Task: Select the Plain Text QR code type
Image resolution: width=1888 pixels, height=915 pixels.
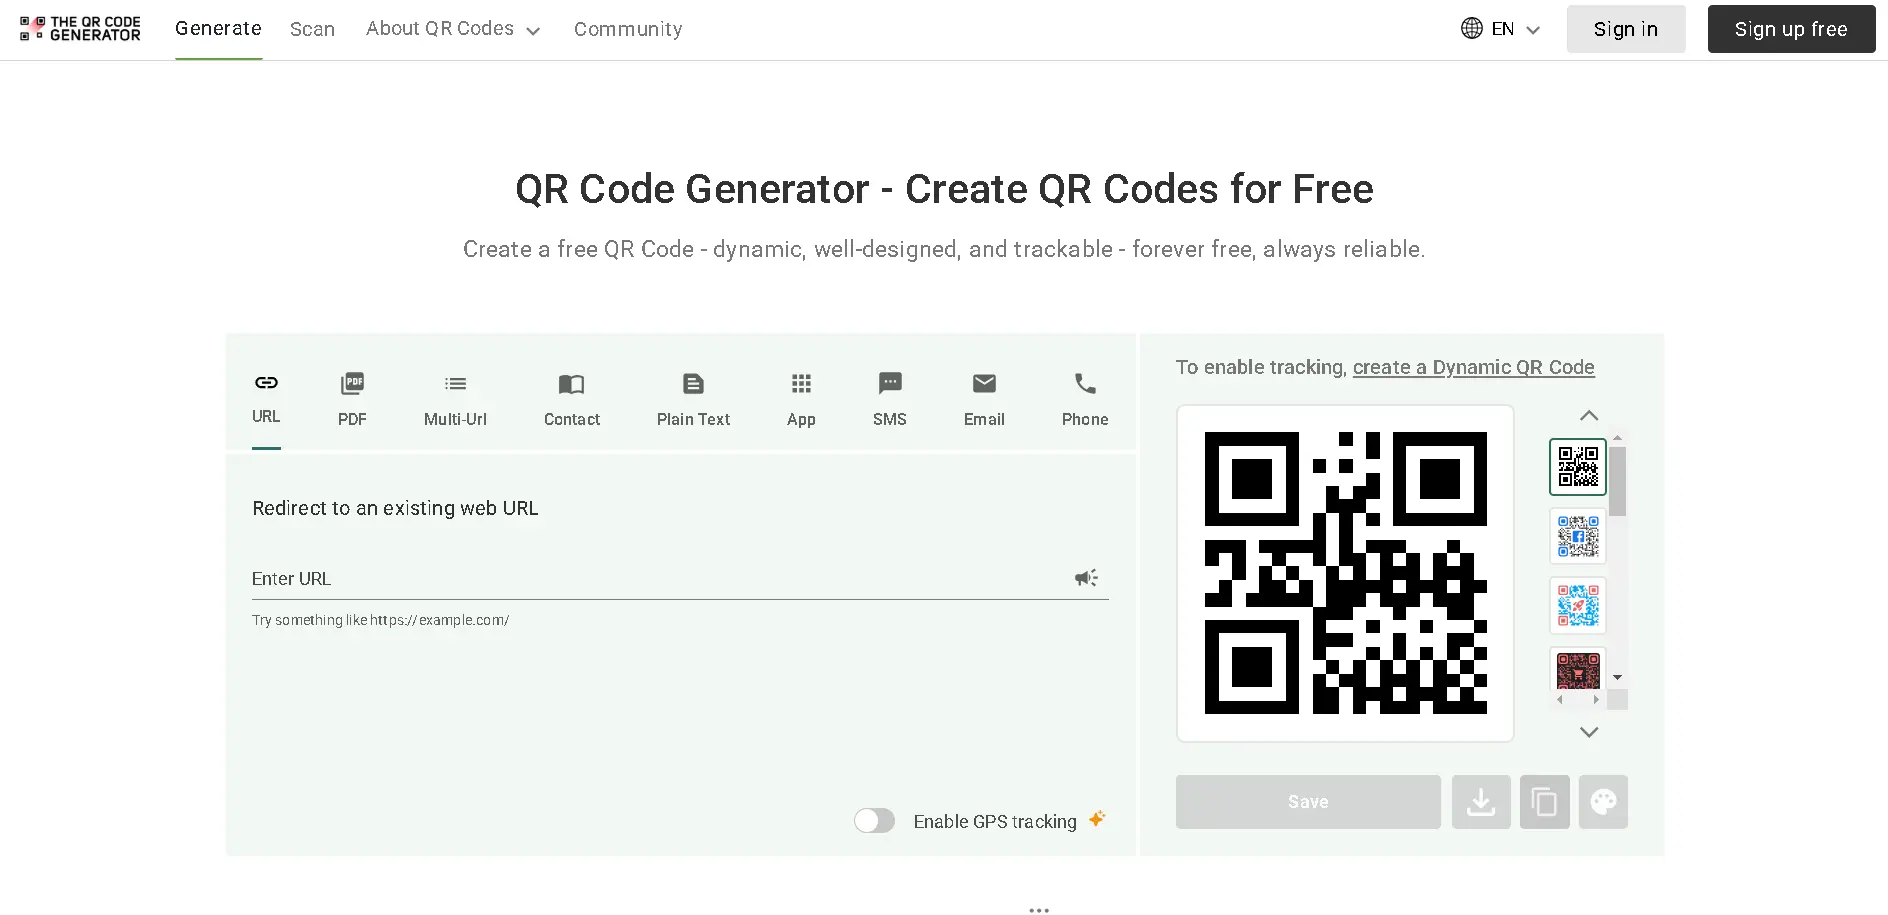Action: click(x=693, y=398)
